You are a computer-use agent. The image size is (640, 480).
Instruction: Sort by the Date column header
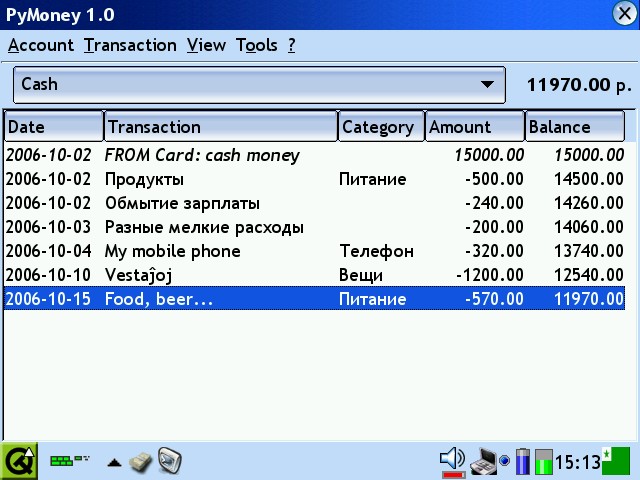coord(53,127)
